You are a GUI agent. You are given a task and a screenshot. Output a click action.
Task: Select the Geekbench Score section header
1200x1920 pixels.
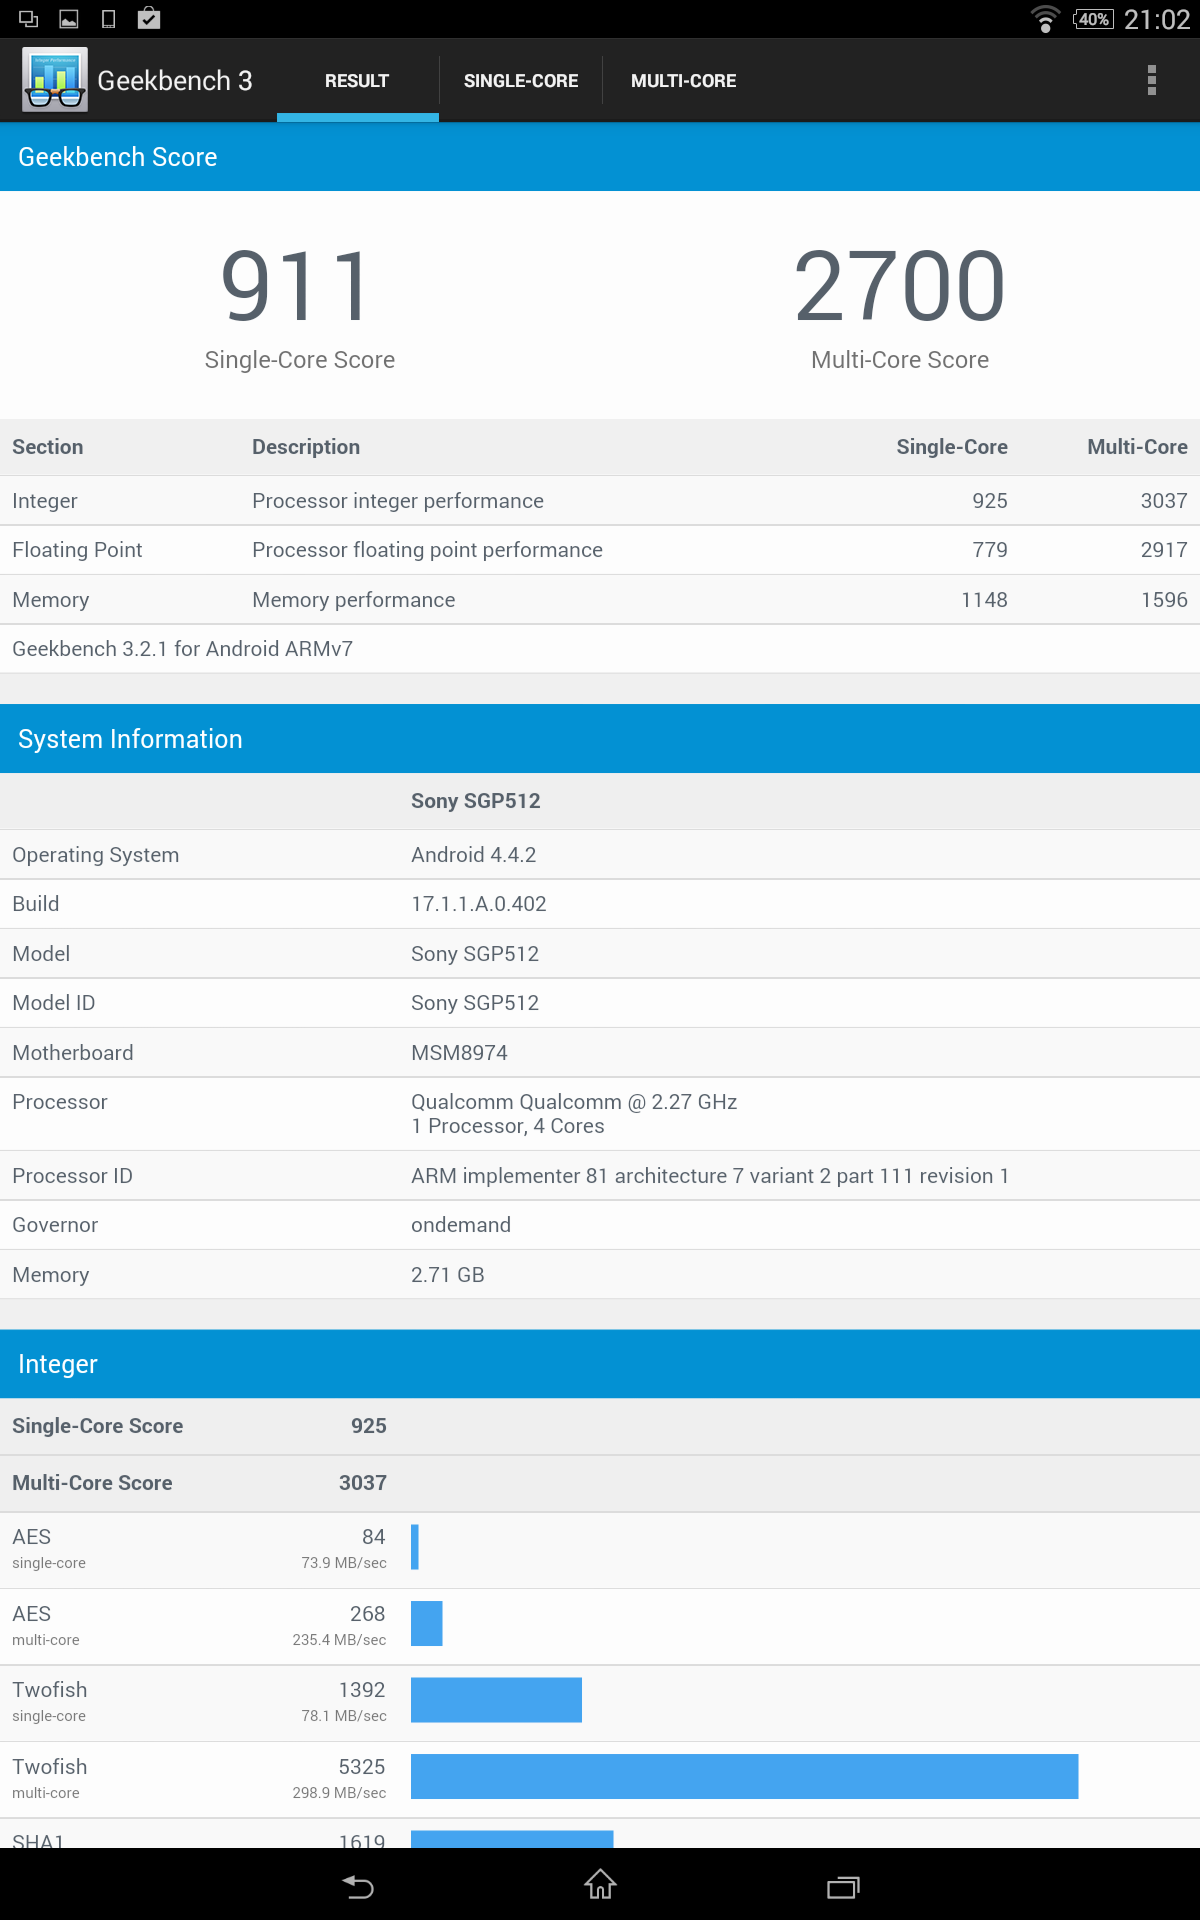[x=600, y=157]
